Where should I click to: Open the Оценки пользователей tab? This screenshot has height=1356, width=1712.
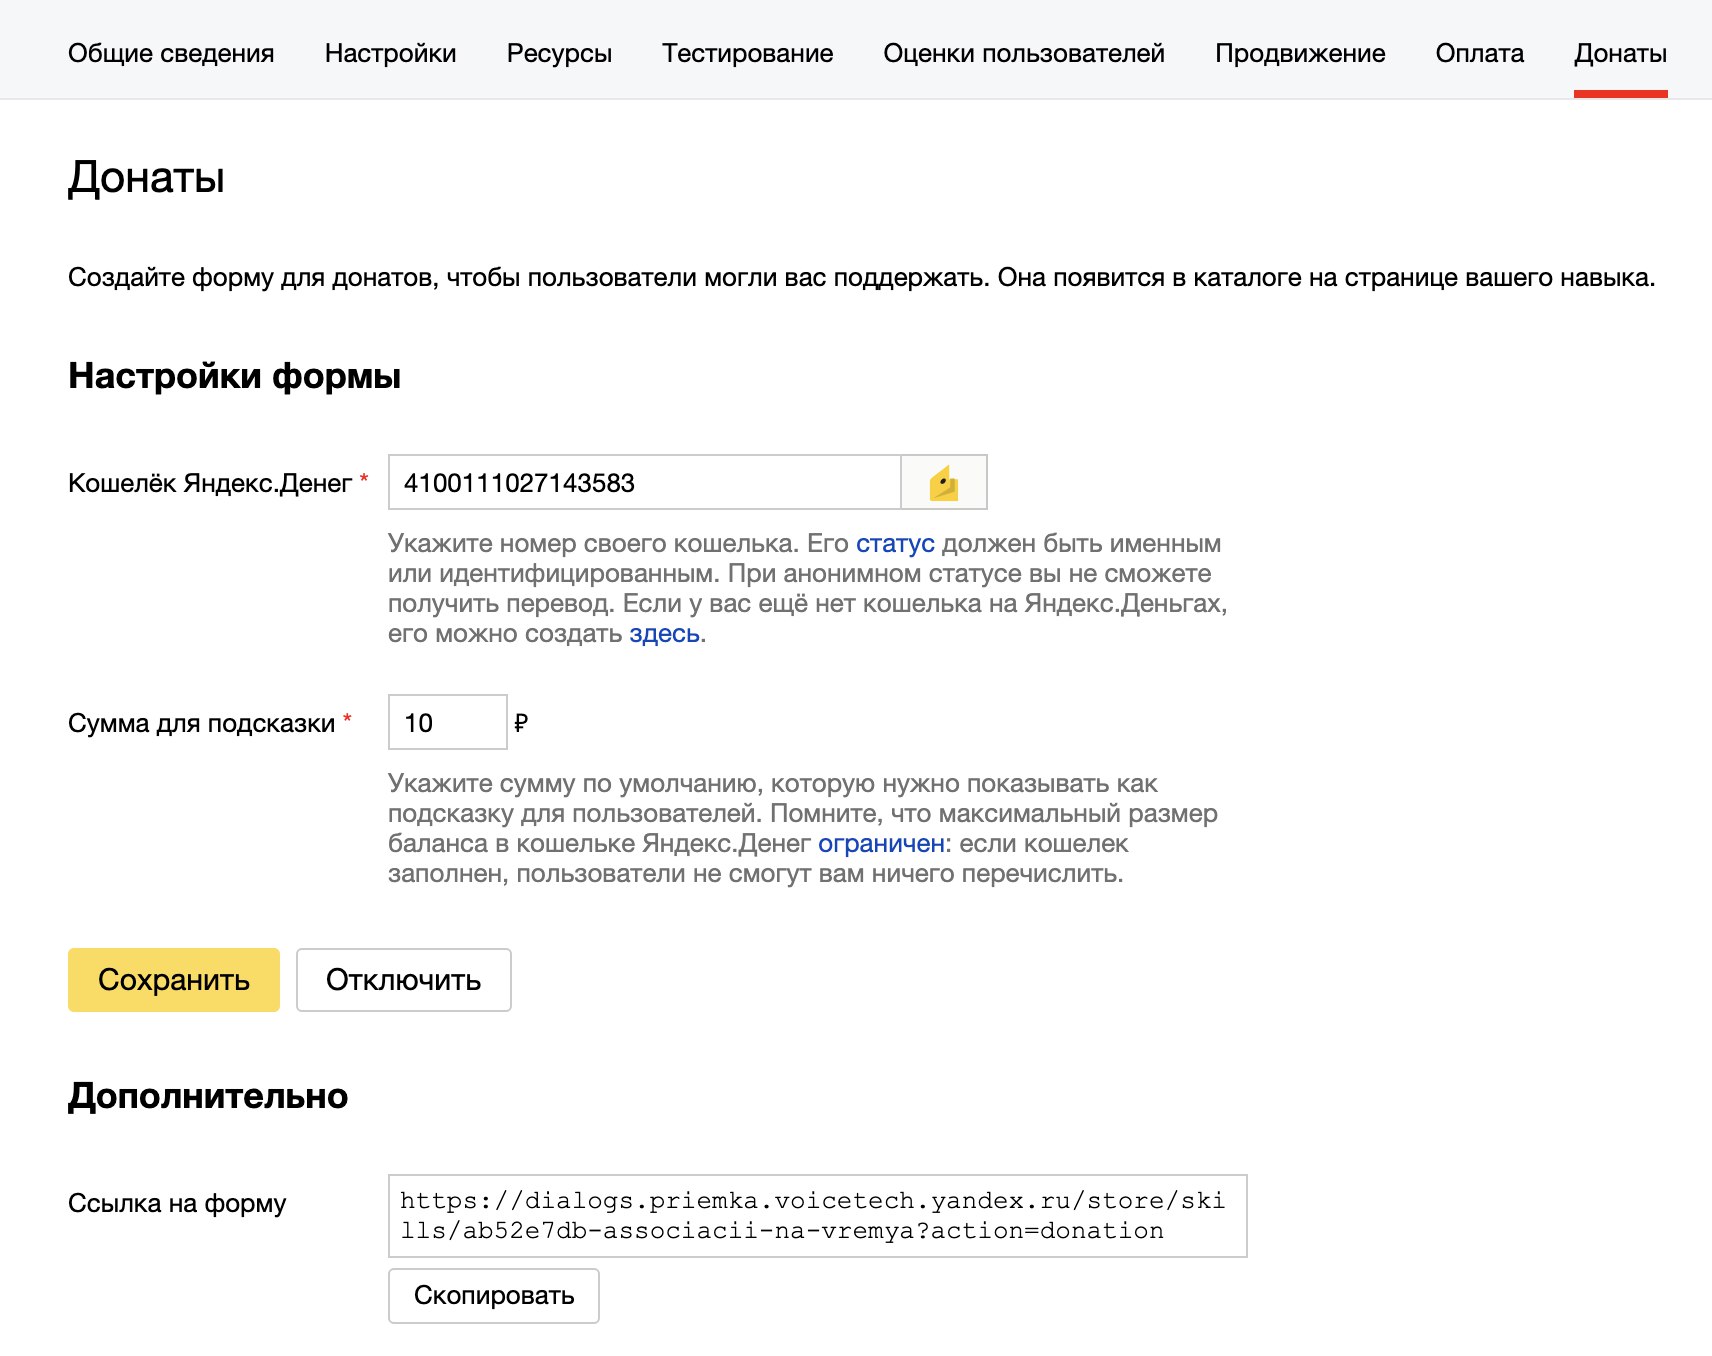pyautogui.click(x=1023, y=53)
